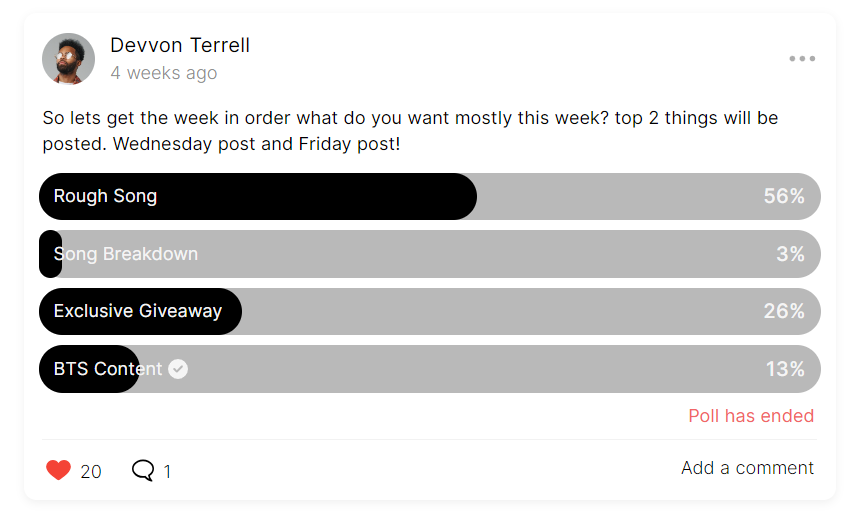Click the checkmark icon beside BTS Content

point(178,369)
